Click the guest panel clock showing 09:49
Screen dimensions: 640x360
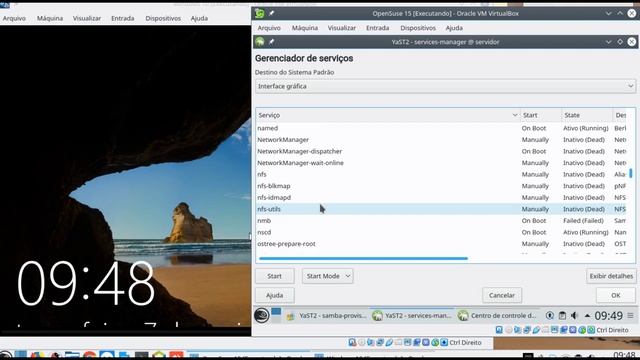tap(609, 316)
